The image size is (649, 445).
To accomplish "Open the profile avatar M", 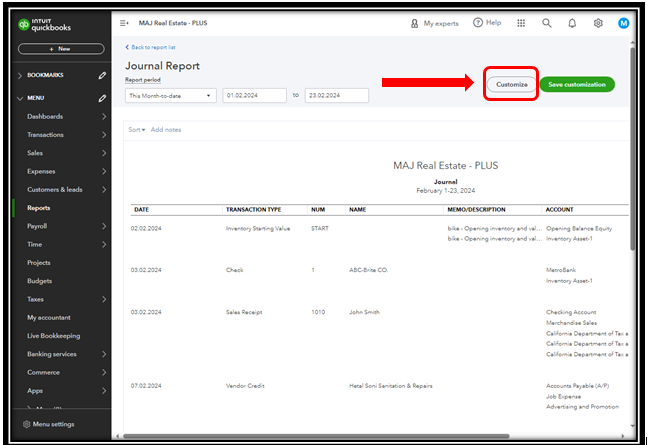I will pyautogui.click(x=623, y=23).
